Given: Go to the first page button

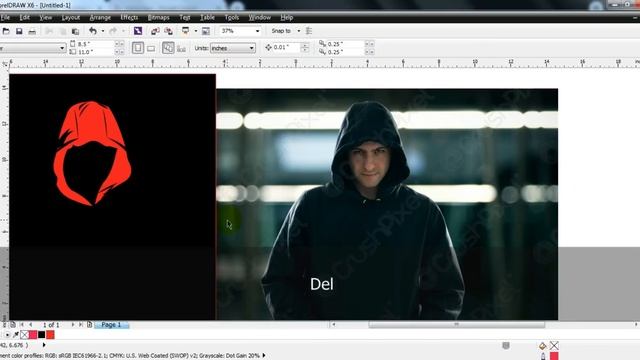Looking at the screenshot, I should coord(22,325).
